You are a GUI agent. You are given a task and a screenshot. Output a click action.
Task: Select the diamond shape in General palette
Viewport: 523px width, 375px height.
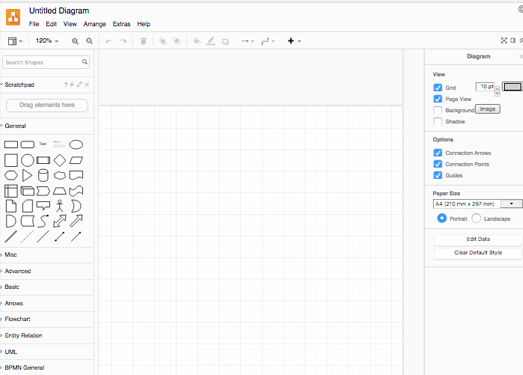coord(60,160)
